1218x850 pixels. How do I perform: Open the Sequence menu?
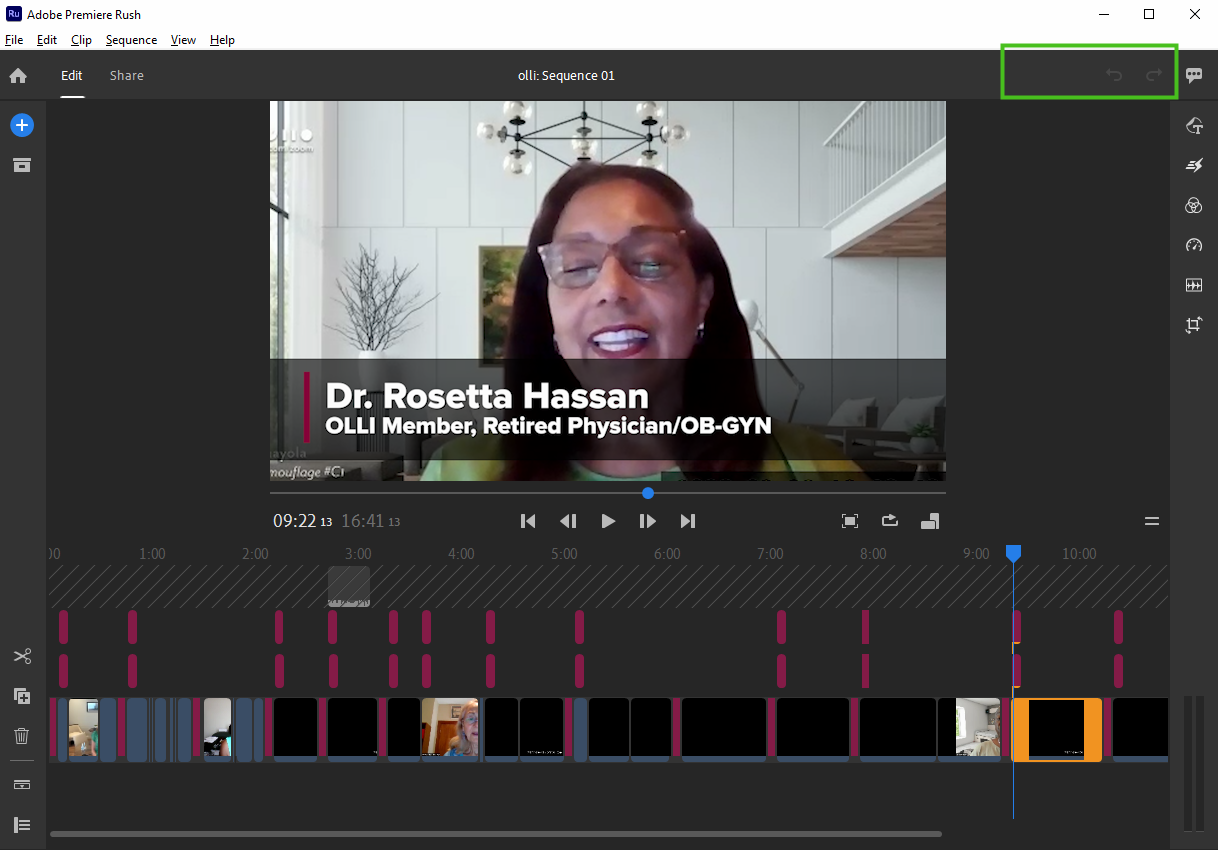tap(131, 40)
